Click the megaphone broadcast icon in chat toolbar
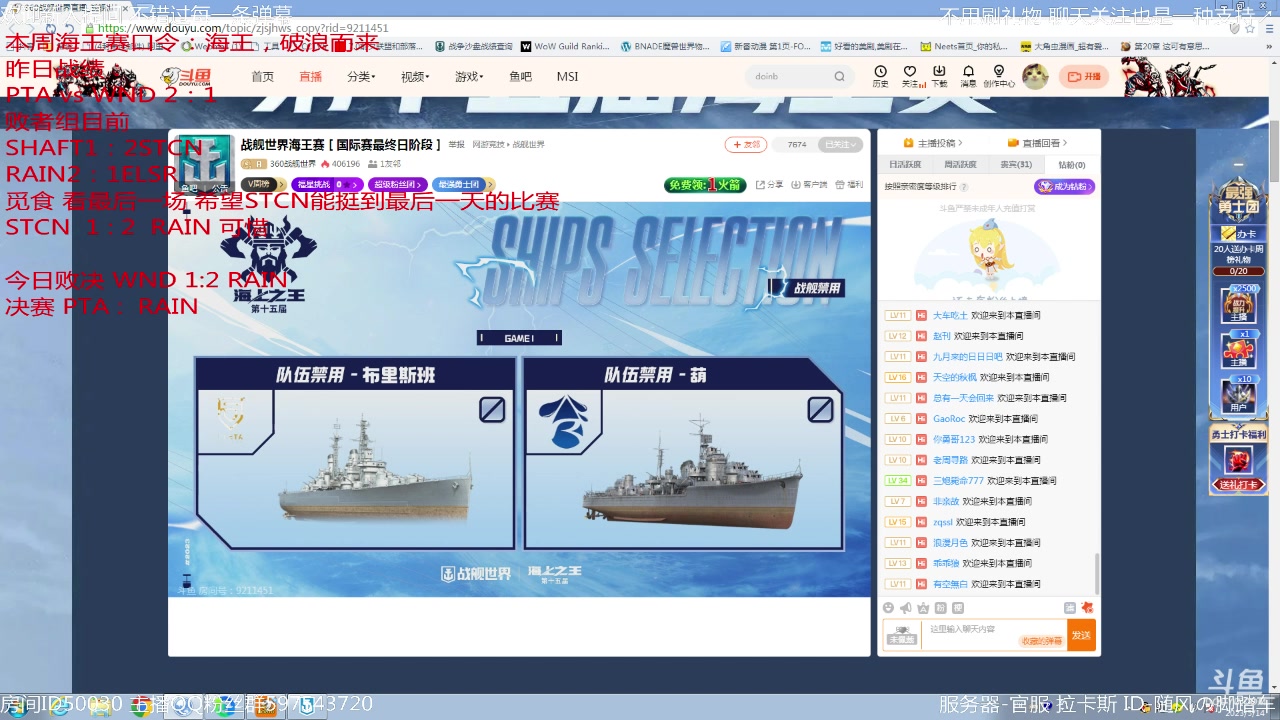This screenshot has width=1280, height=720. coord(906,608)
